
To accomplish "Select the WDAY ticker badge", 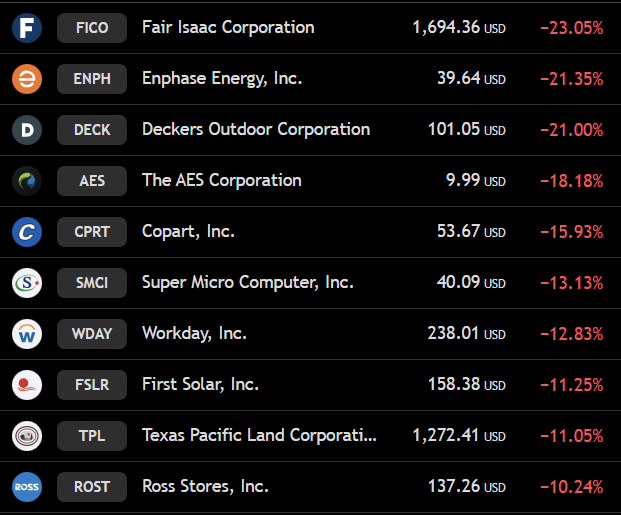I will pyautogui.click(x=92, y=334).
